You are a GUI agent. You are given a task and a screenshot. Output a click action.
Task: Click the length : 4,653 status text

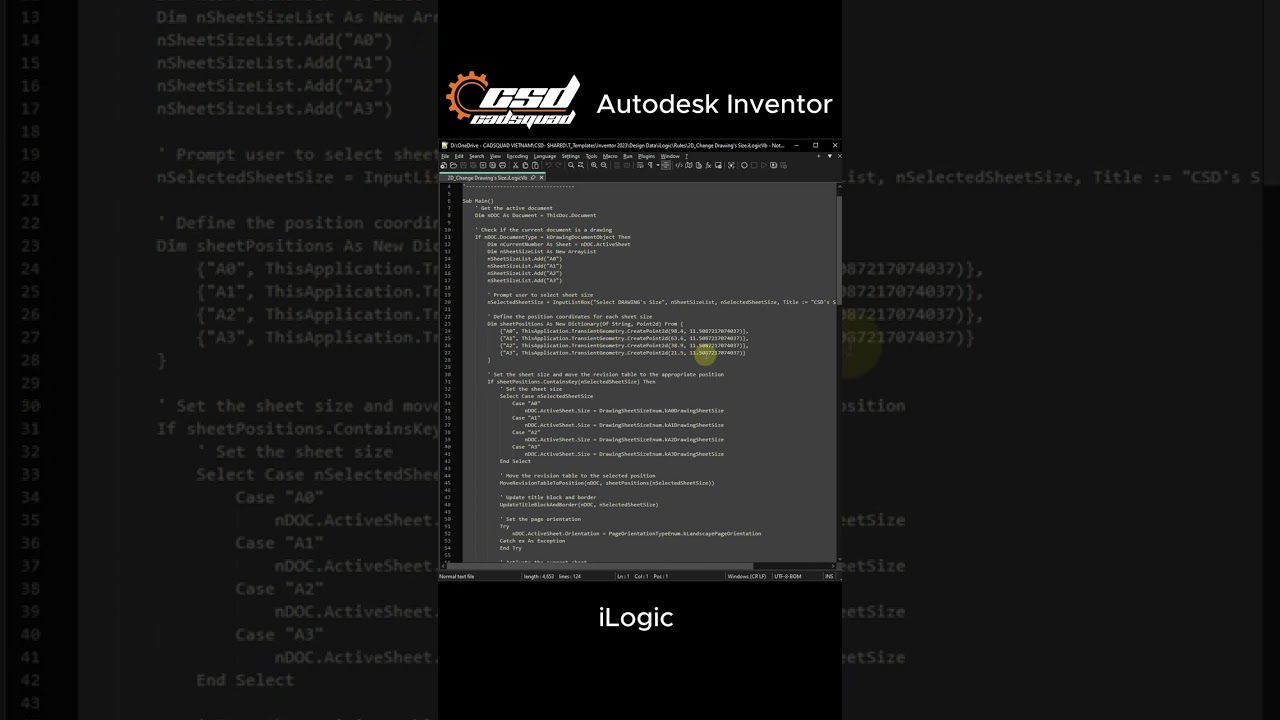point(539,576)
